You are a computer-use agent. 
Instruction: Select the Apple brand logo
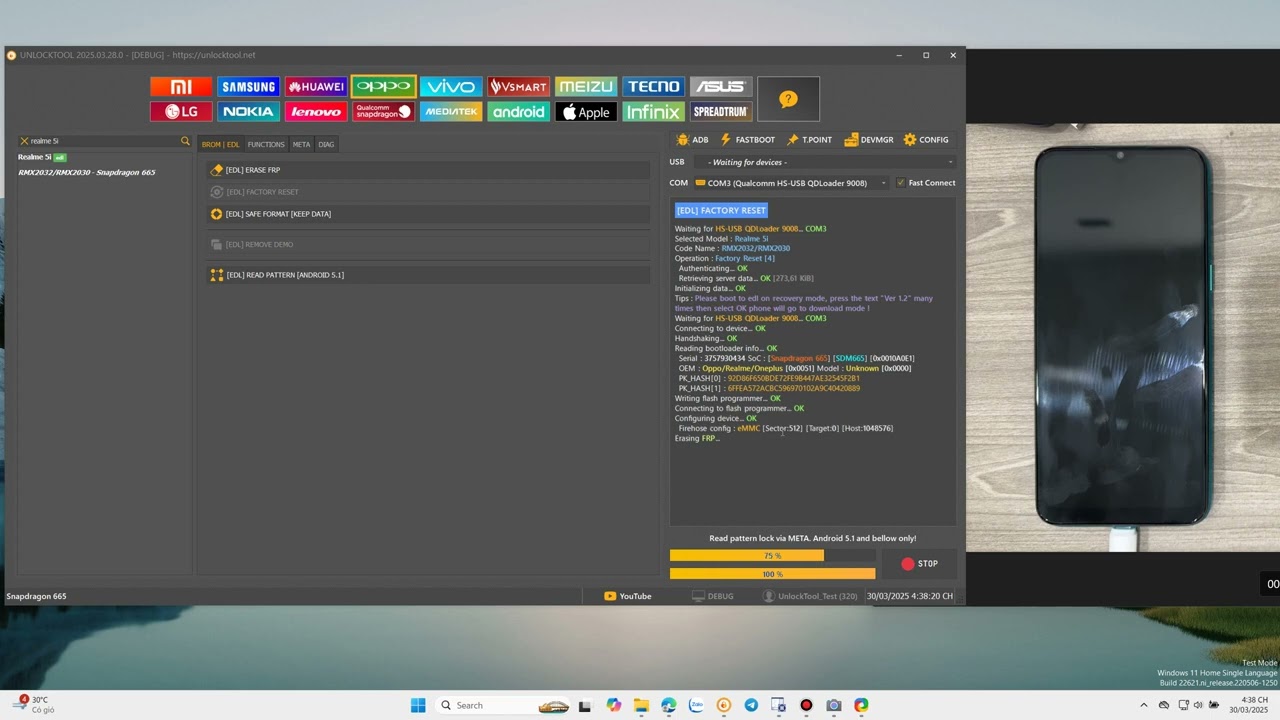pyautogui.click(x=586, y=112)
